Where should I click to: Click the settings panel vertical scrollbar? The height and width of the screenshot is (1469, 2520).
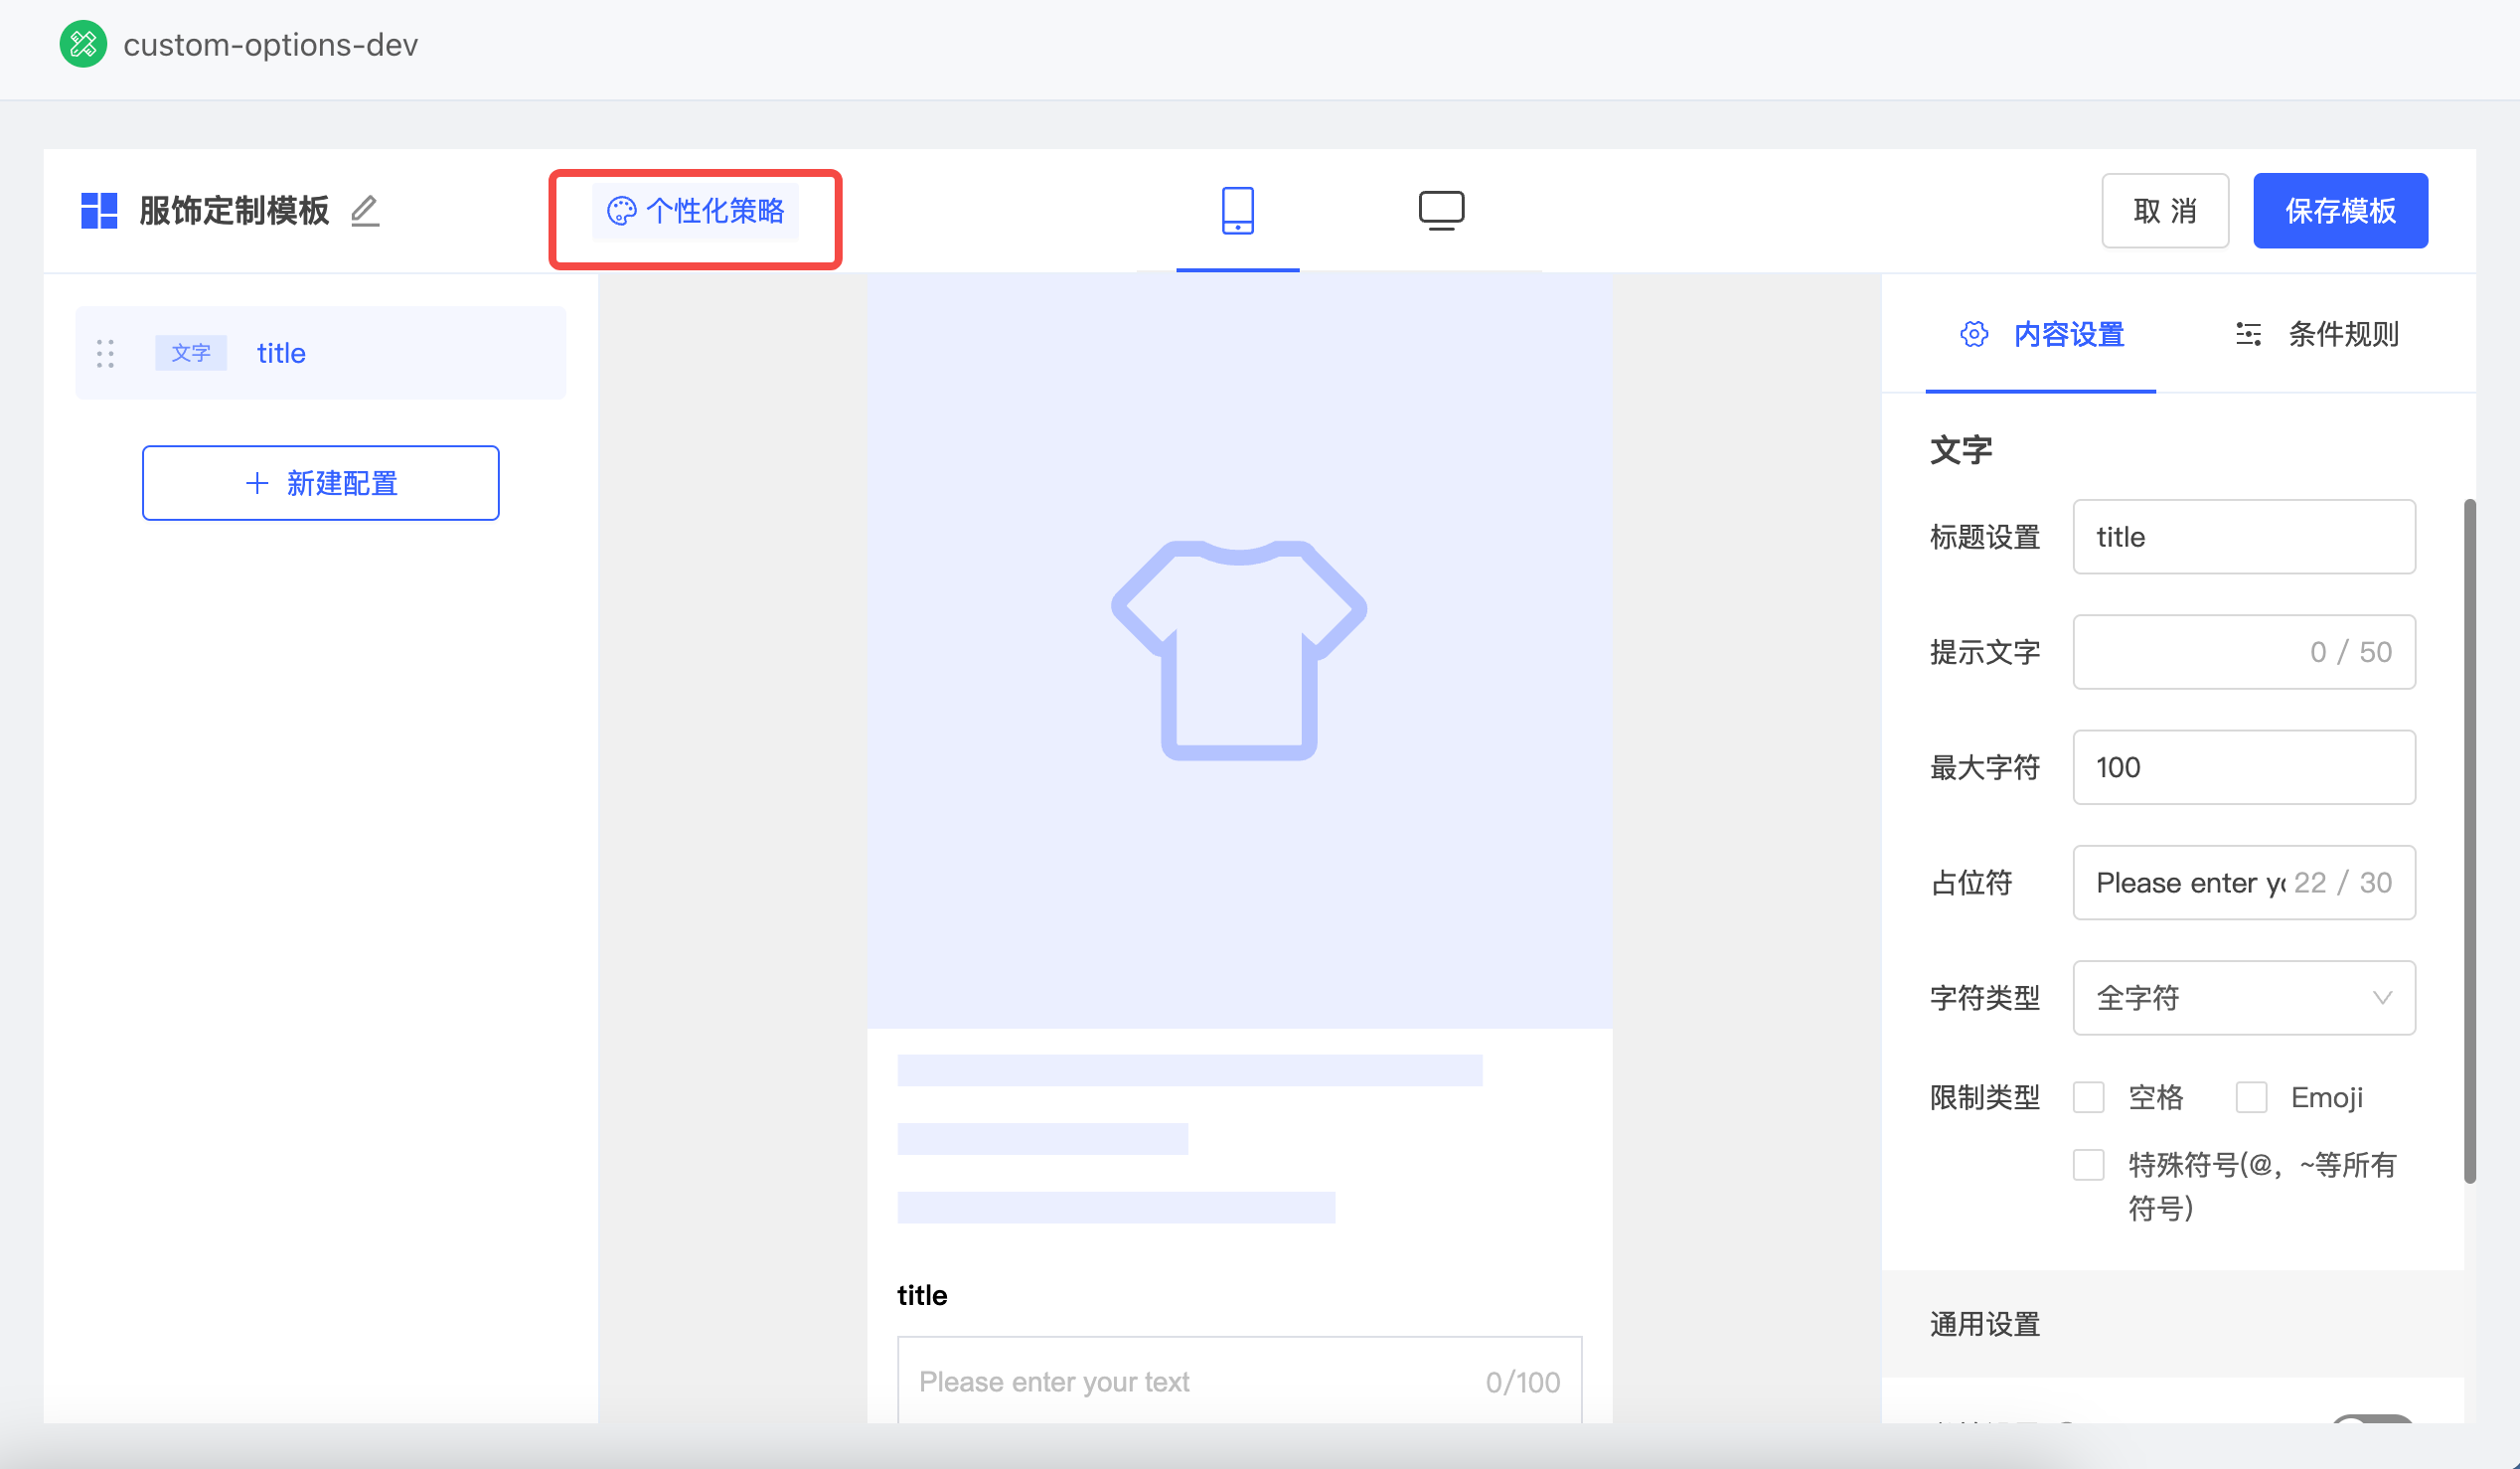2469,841
